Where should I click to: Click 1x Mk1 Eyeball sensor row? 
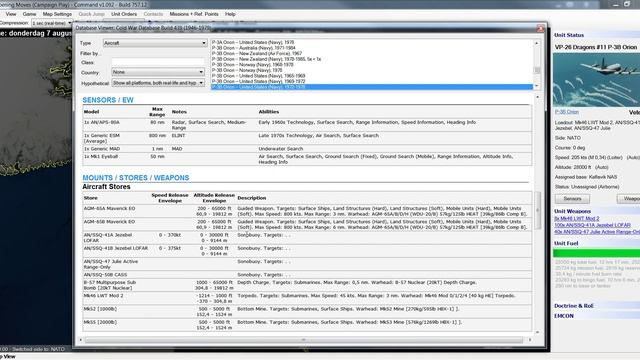click(x=307, y=159)
